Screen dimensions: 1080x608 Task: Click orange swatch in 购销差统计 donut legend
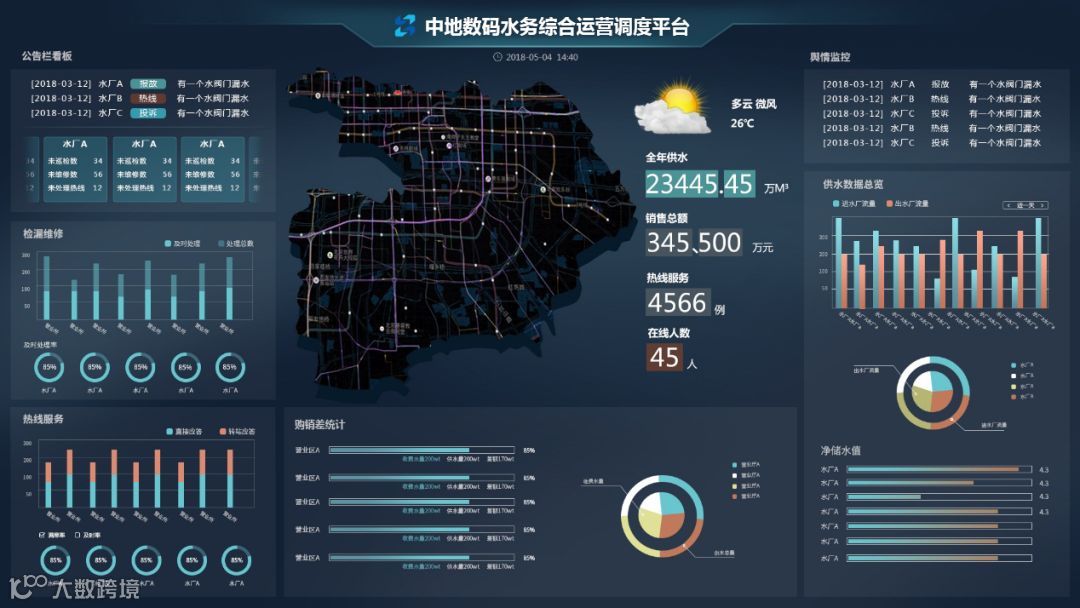(x=735, y=496)
